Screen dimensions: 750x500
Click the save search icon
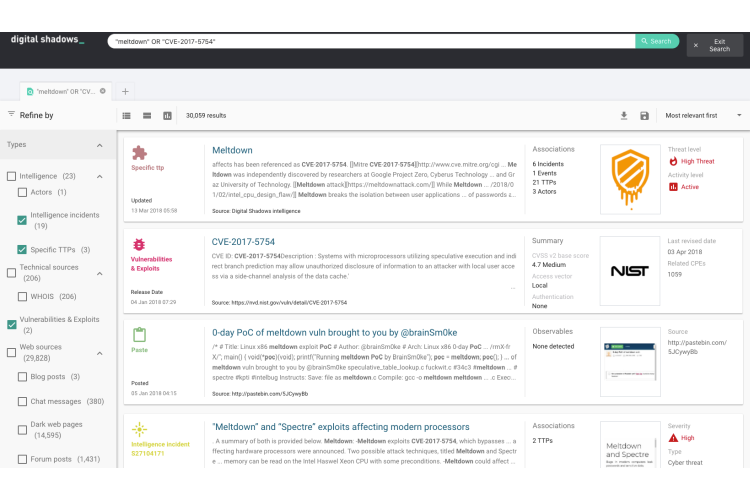645,116
